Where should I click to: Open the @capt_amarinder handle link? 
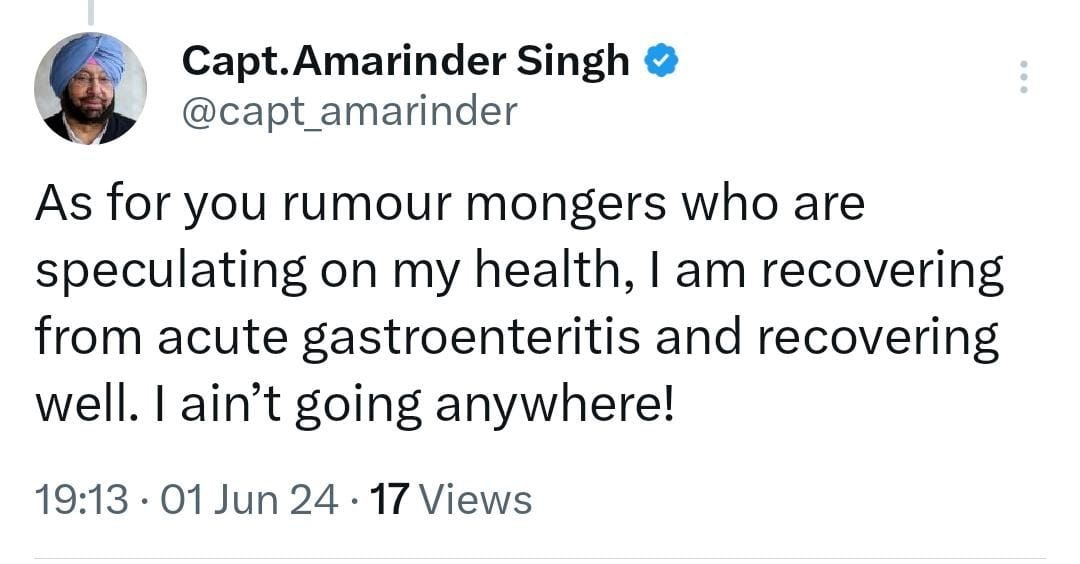349,111
